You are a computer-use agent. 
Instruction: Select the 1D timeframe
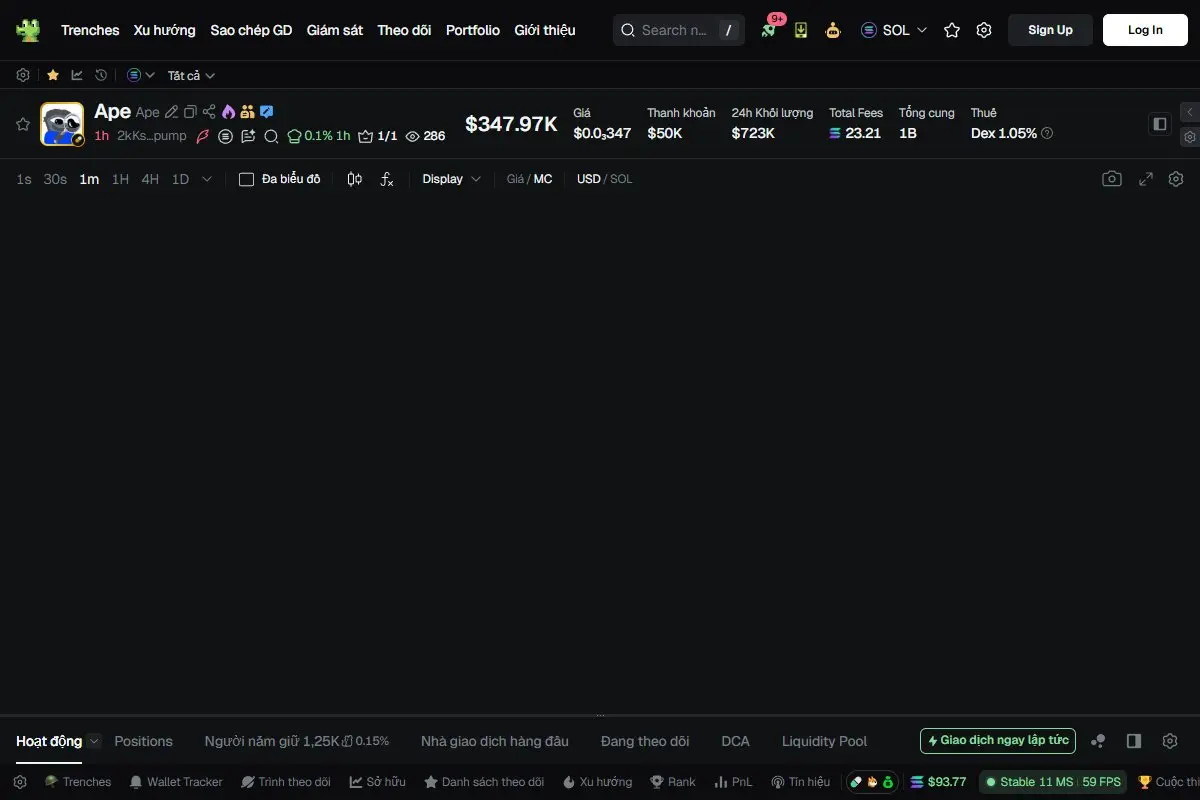pyautogui.click(x=180, y=179)
